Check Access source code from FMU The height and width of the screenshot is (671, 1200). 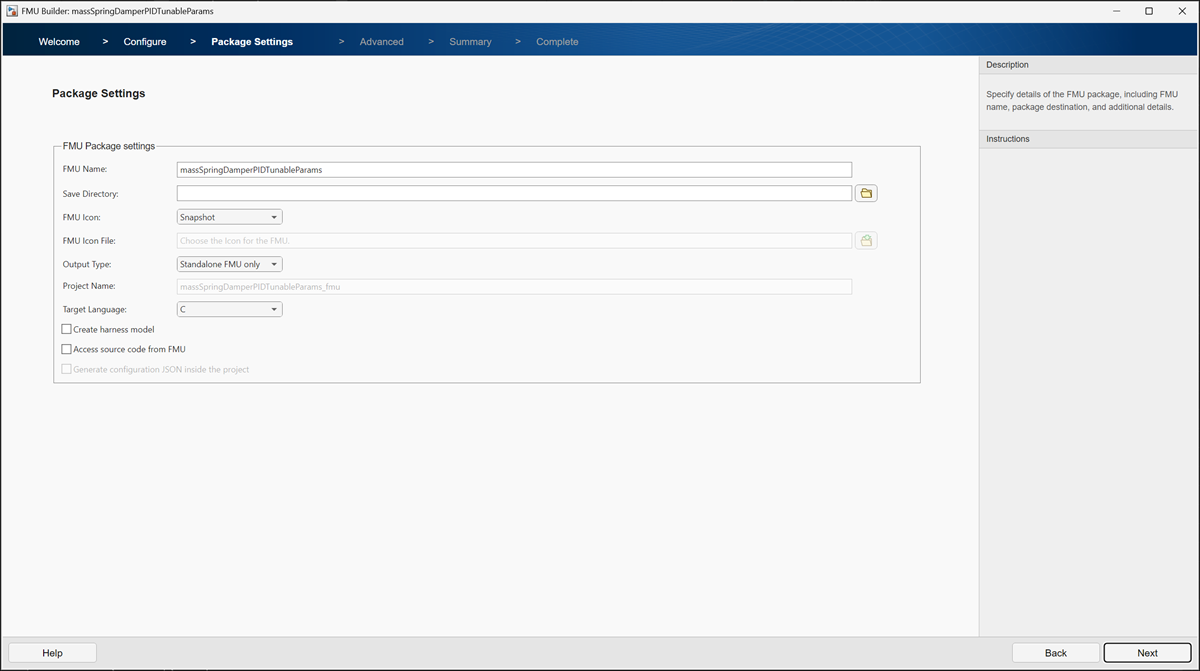pyautogui.click(x=66, y=348)
